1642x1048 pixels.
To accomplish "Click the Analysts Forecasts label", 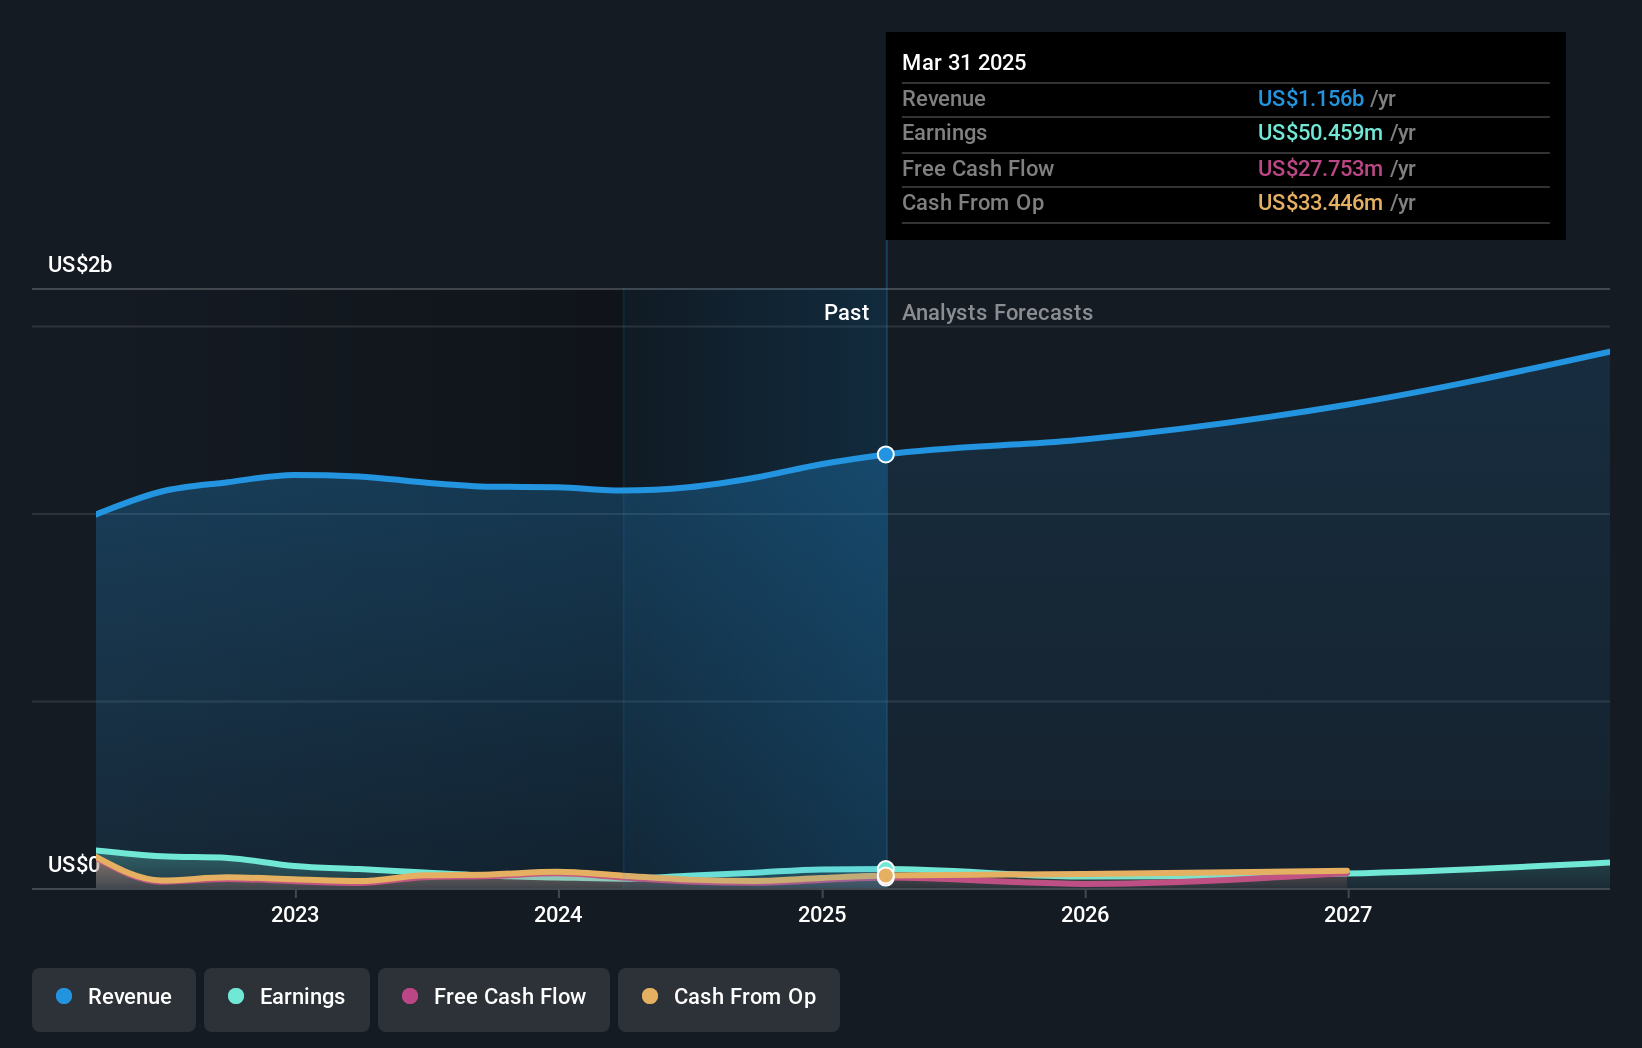I will [997, 312].
